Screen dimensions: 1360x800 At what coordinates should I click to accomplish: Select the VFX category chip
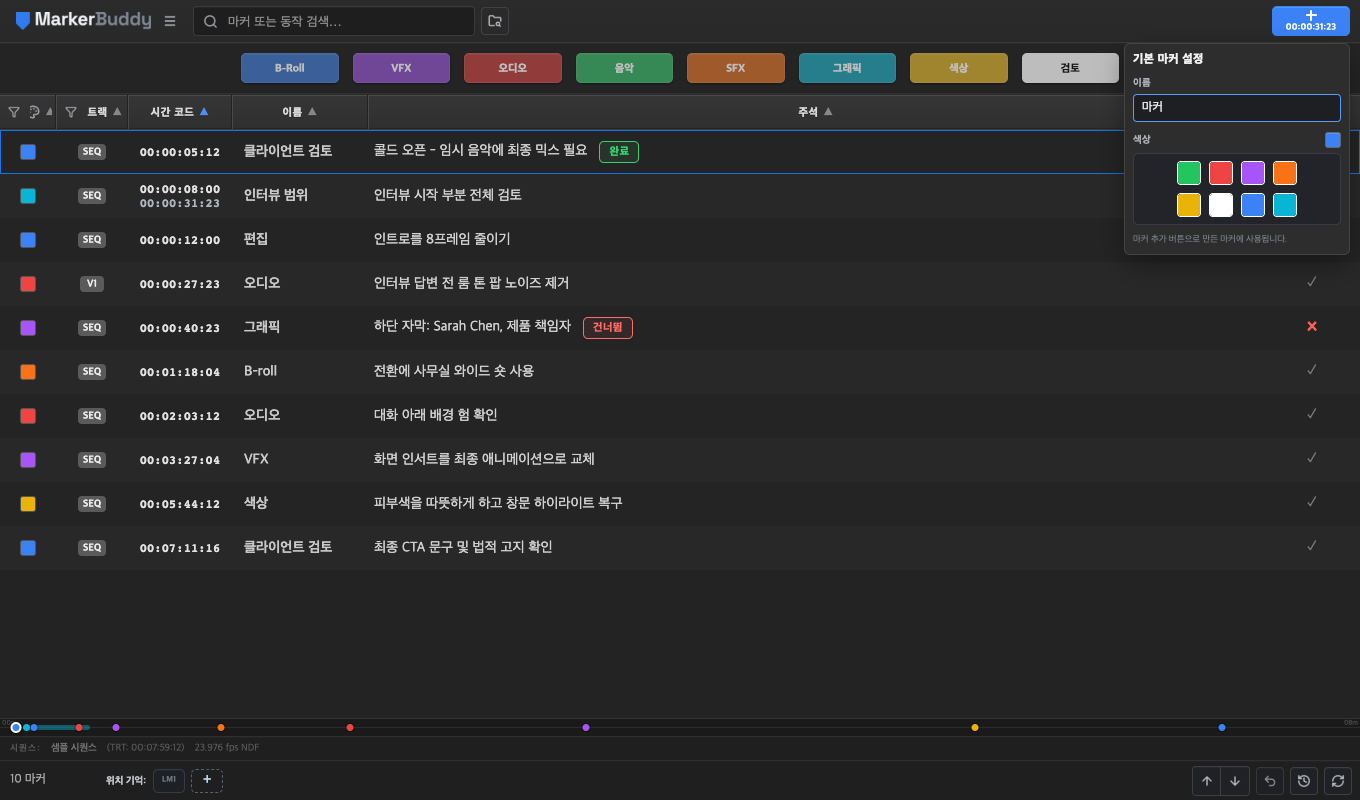[x=401, y=68]
